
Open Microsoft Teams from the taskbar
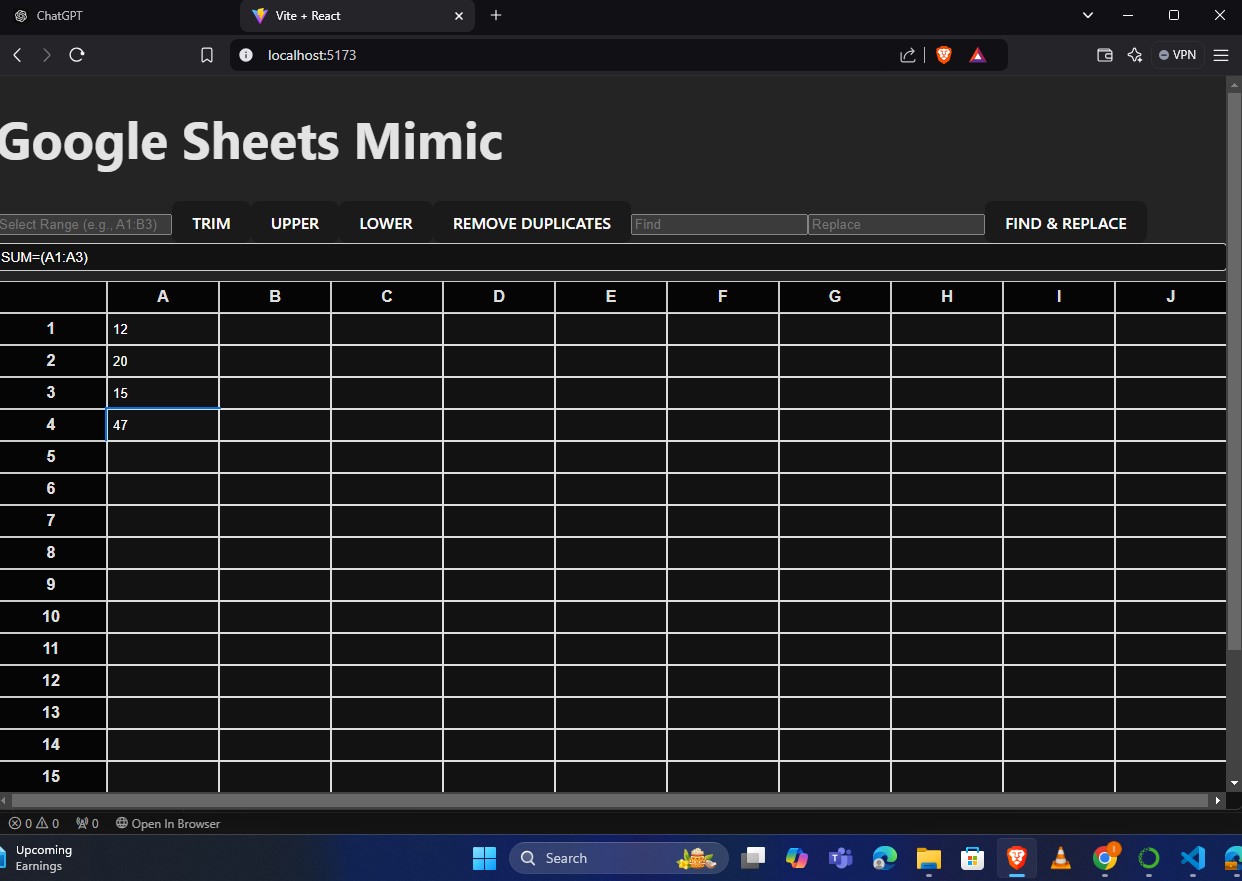pos(840,858)
